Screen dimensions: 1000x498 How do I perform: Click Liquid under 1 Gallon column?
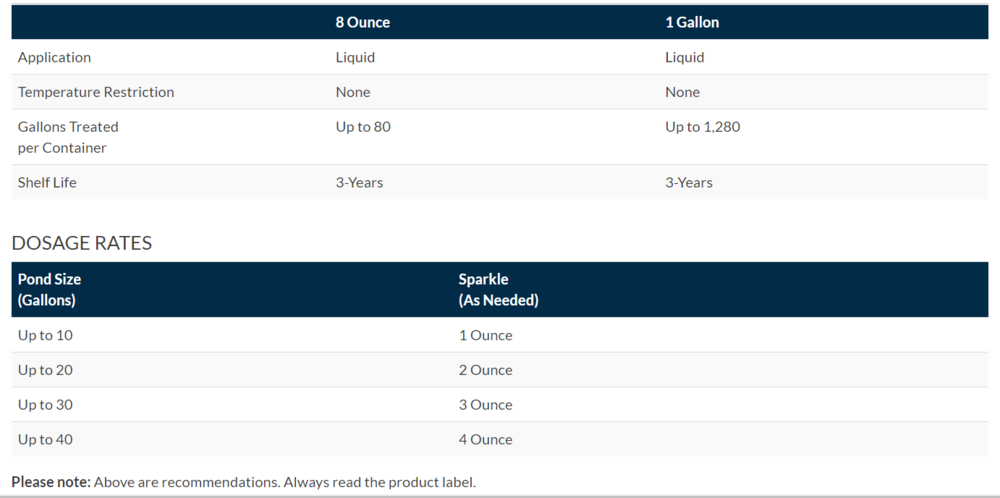coord(684,57)
